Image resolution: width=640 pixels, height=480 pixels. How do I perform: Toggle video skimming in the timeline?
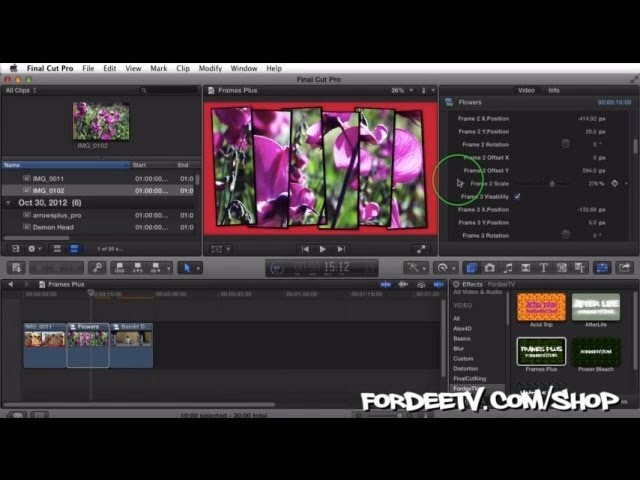coord(385,284)
